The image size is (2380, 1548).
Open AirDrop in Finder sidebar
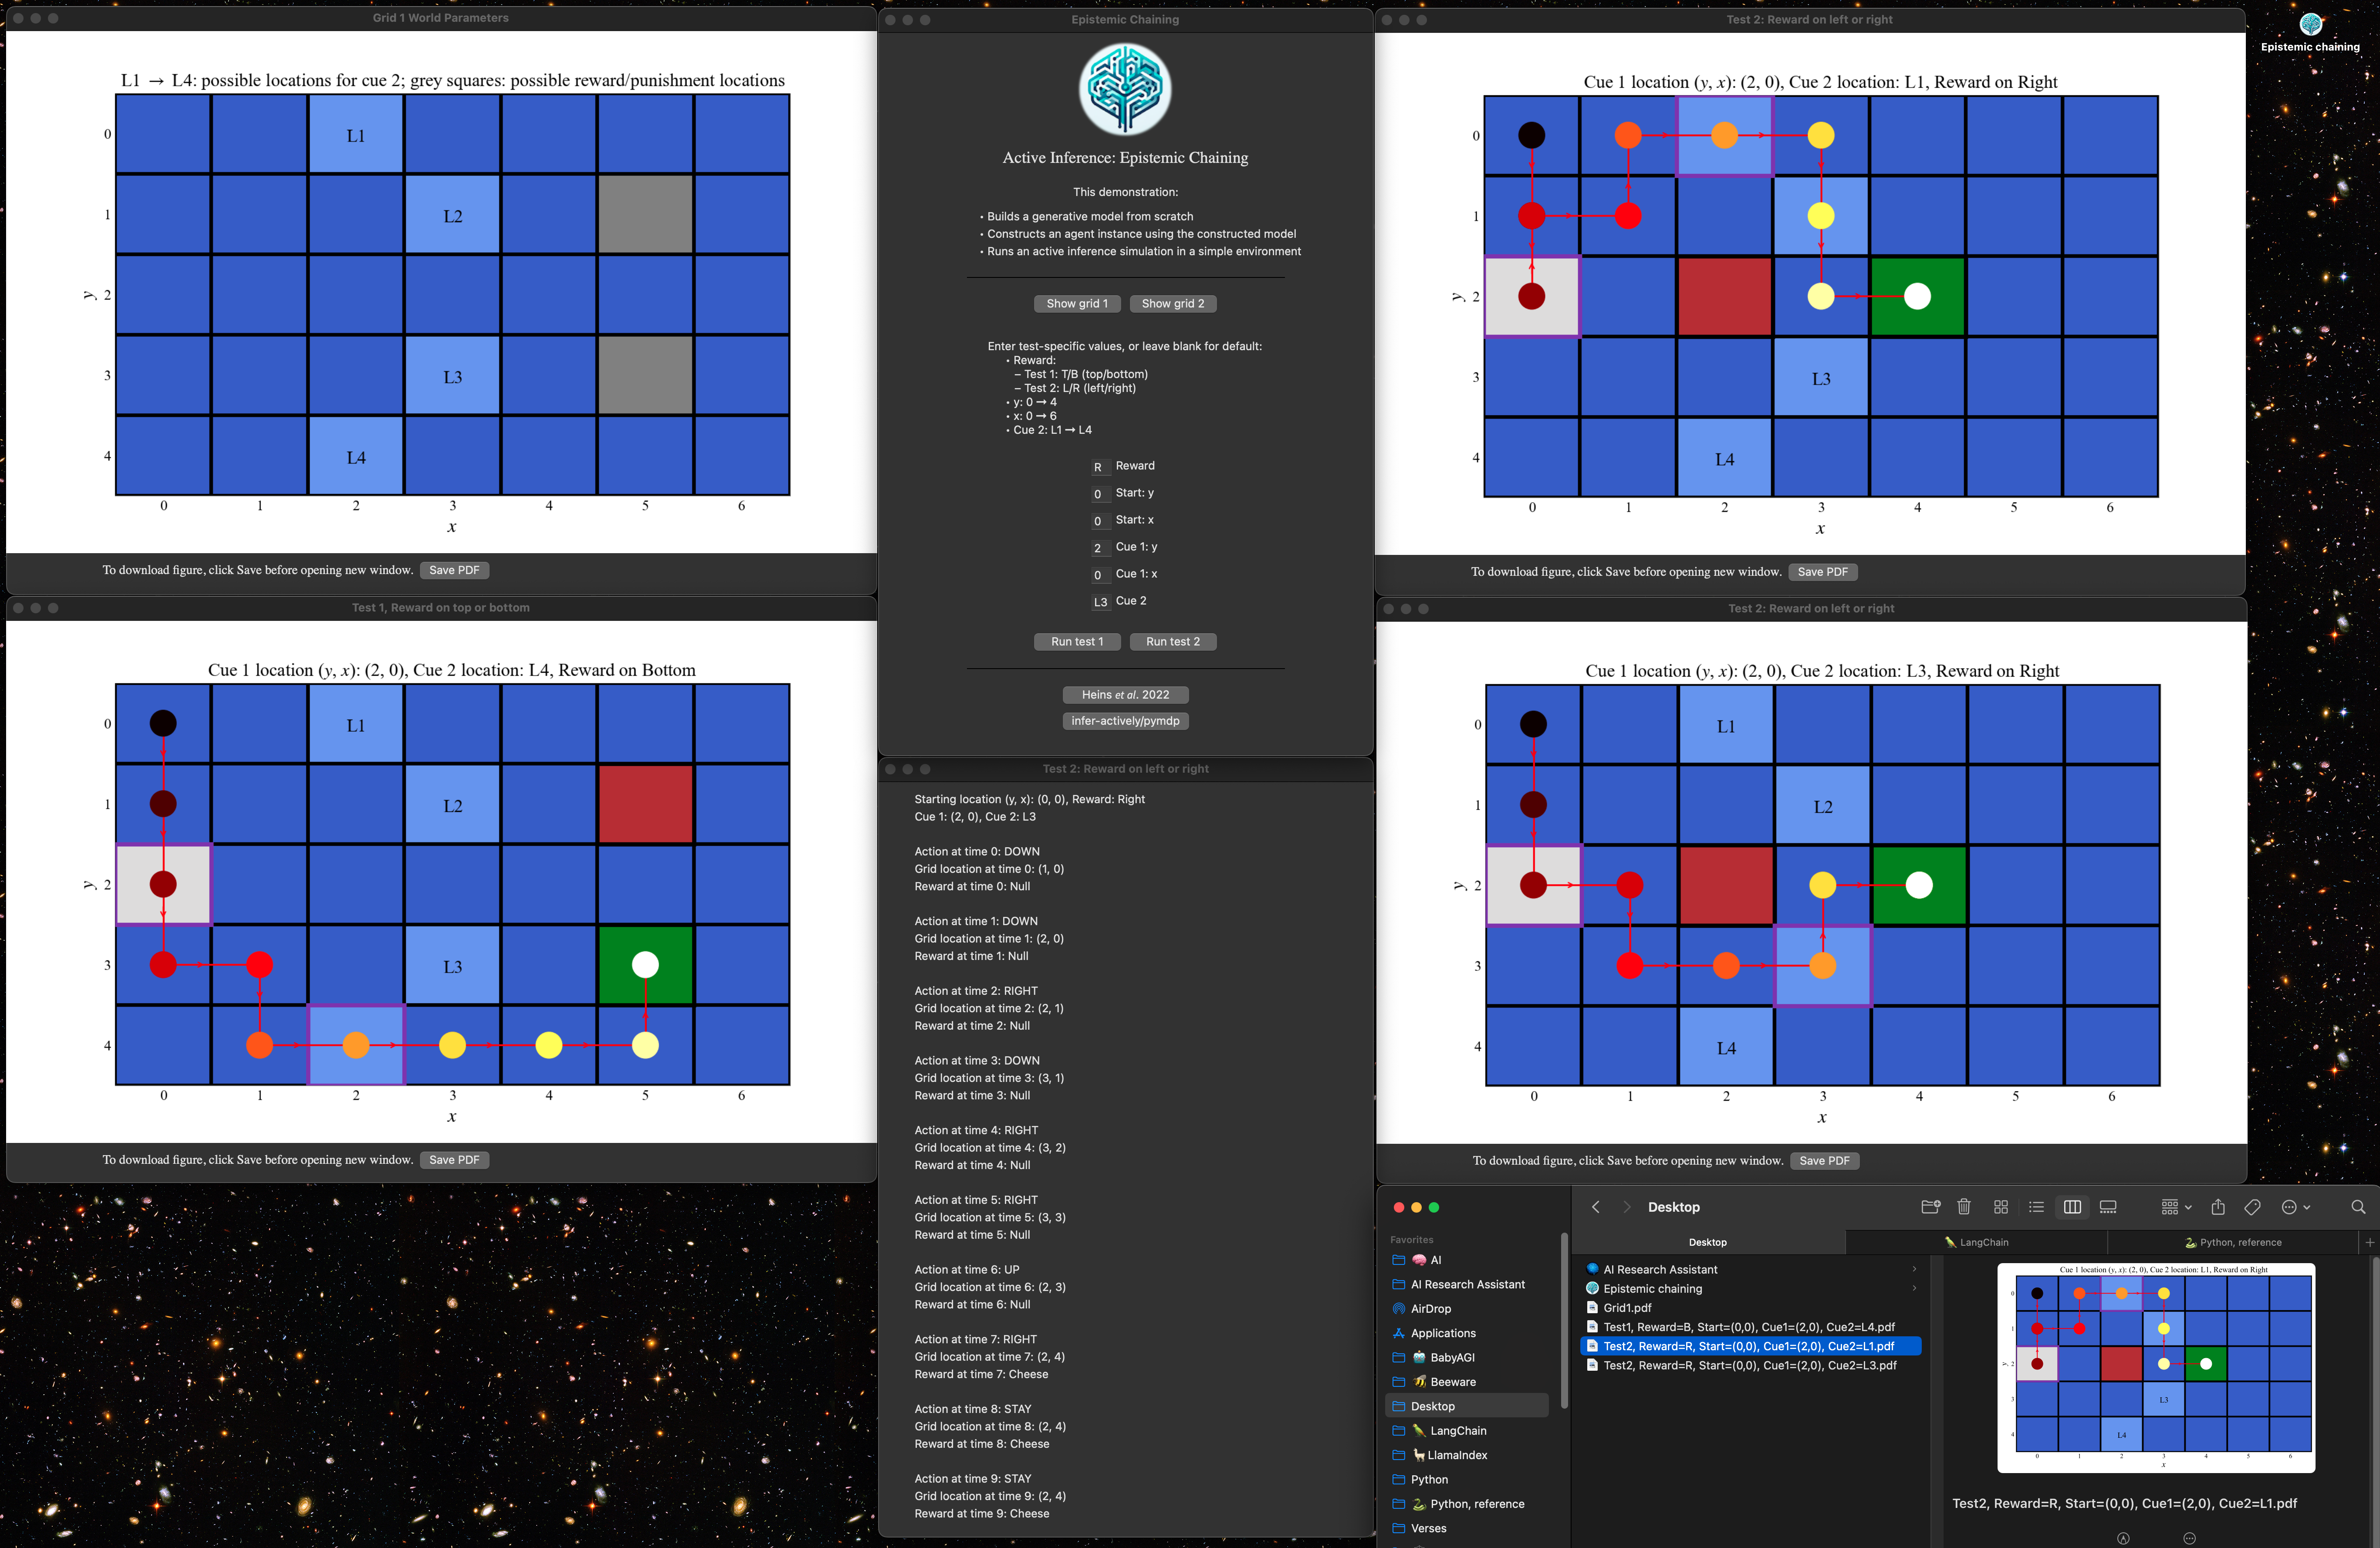1466,1308
